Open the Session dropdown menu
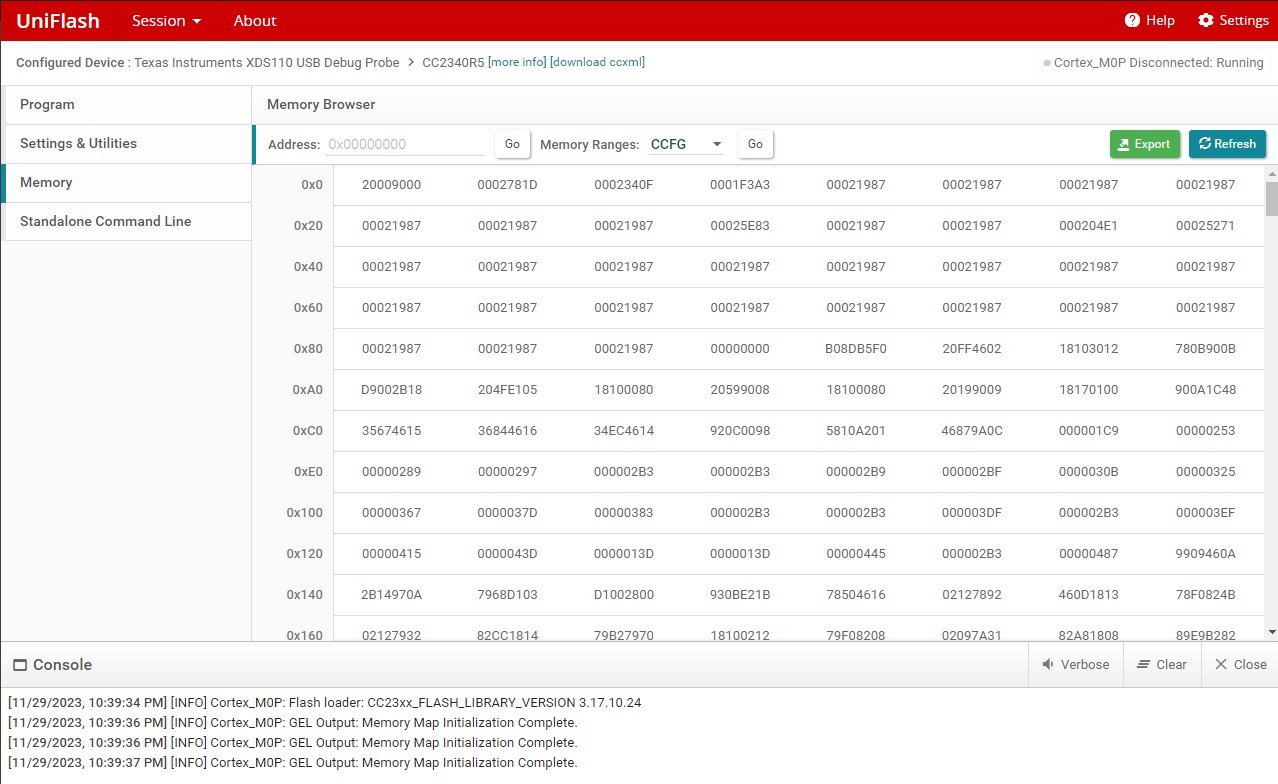 coord(166,21)
